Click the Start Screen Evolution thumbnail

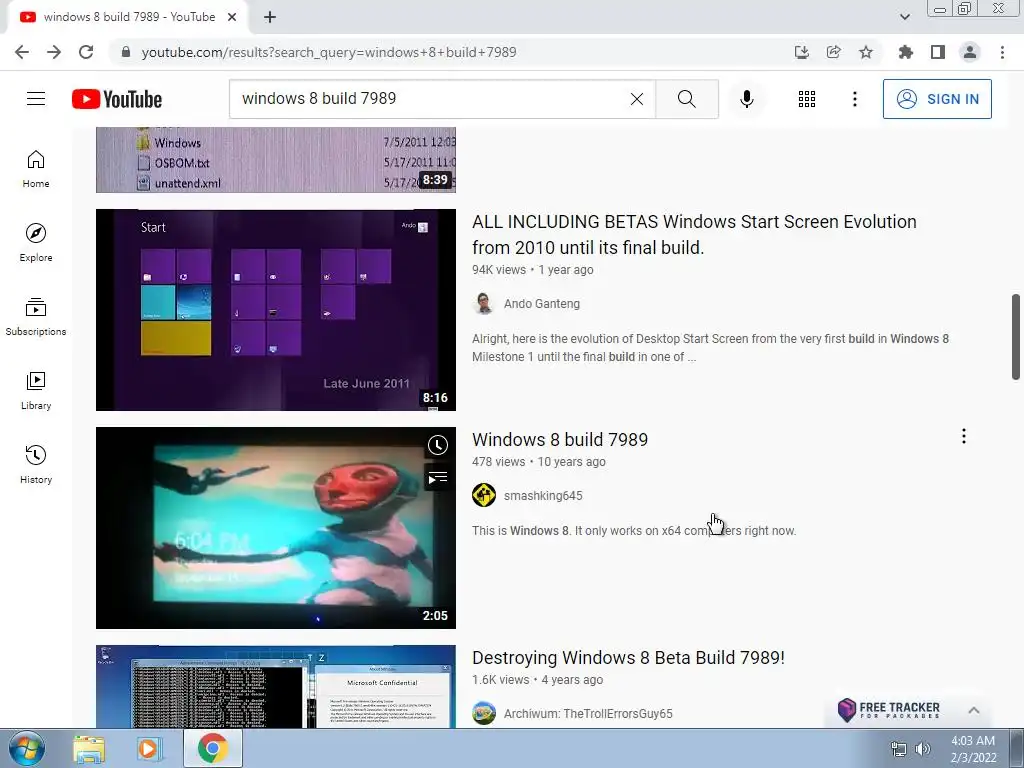click(x=276, y=310)
